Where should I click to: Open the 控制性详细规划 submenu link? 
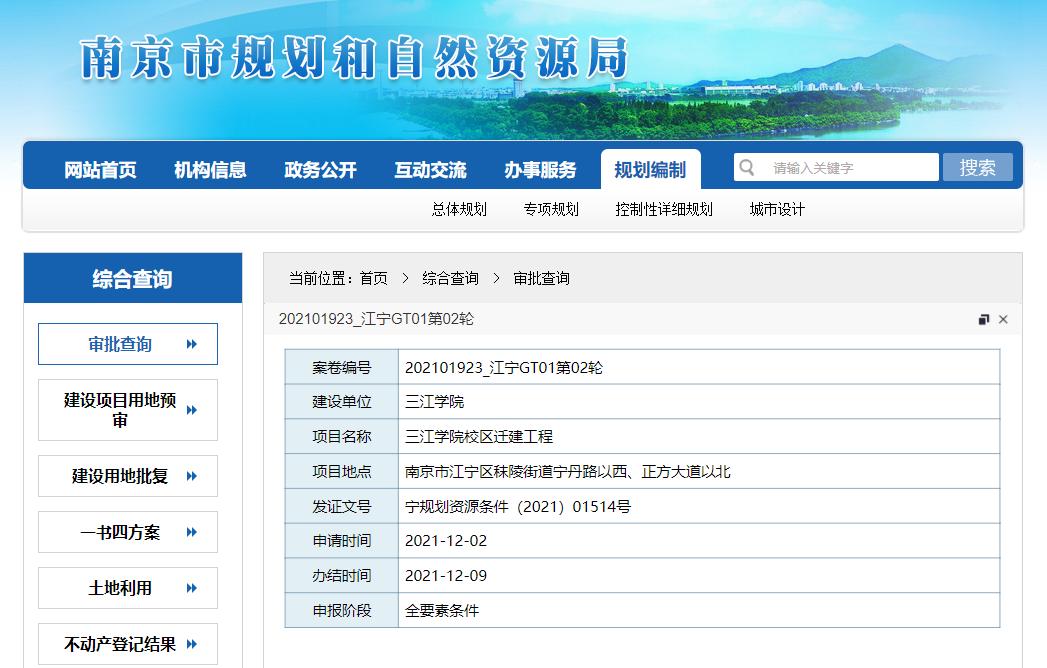pyautogui.click(x=664, y=209)
